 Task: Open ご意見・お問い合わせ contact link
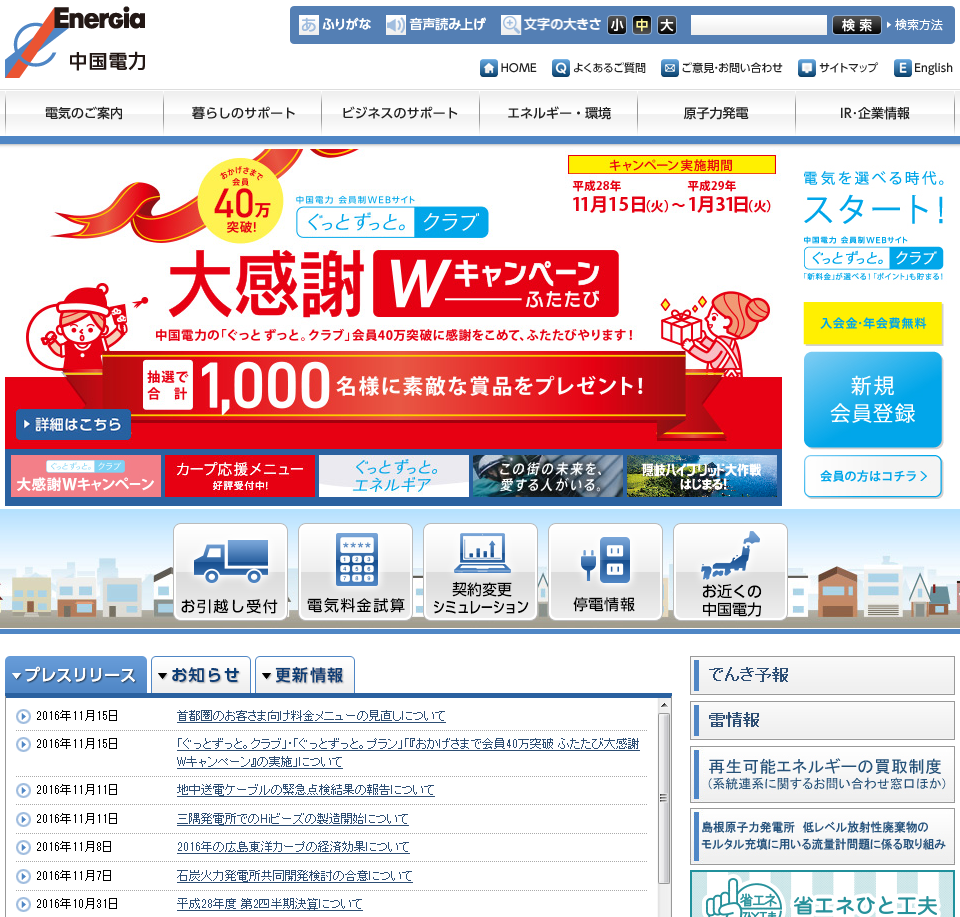(x=722, y=68)
